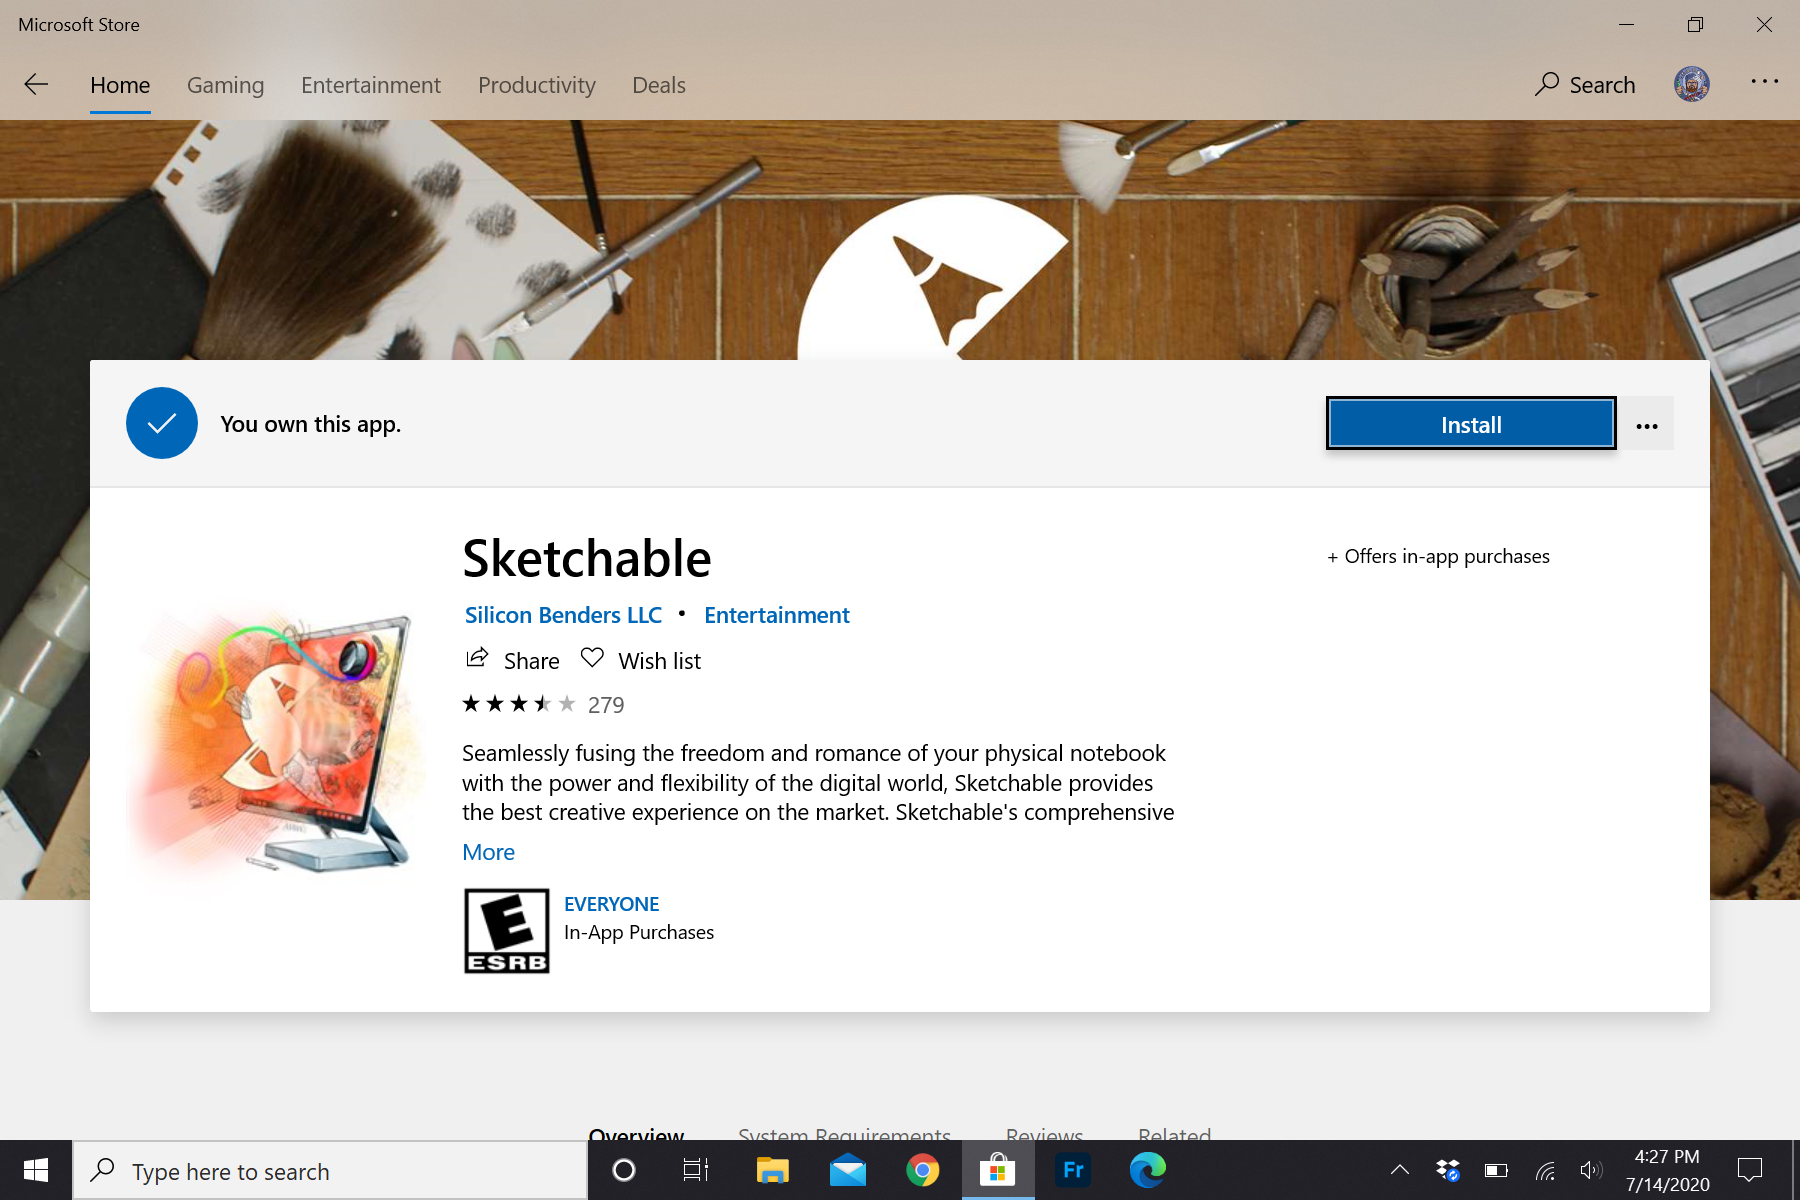Open the Store's top-right three-dot menu
Image resolution: width=1800 pixels, height=1200 pixels.
1764,82
